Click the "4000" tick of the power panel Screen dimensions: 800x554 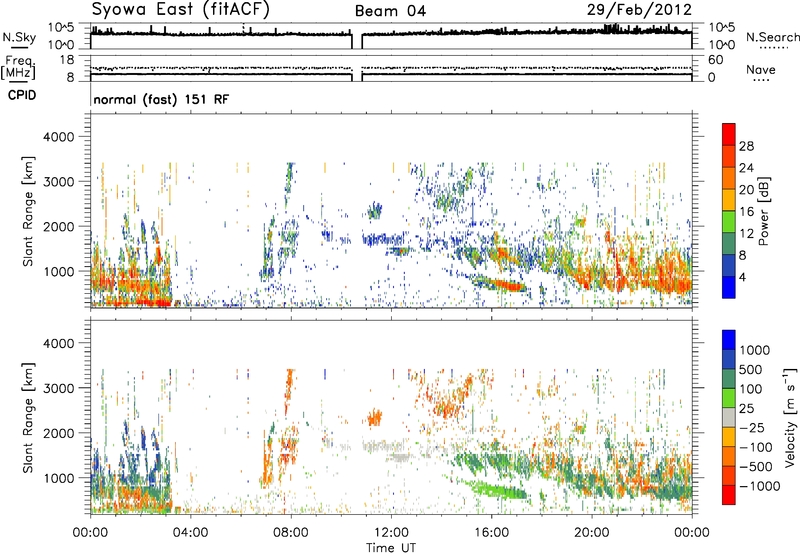coord(58,137)
